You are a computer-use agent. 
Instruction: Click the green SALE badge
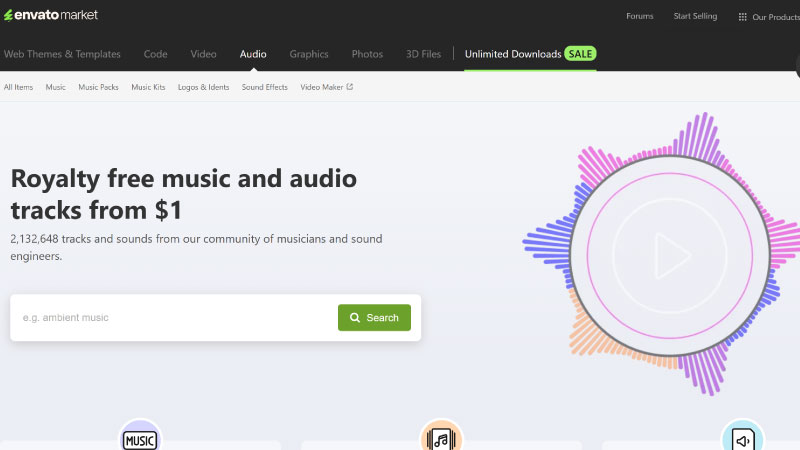[x=580, y=54]
